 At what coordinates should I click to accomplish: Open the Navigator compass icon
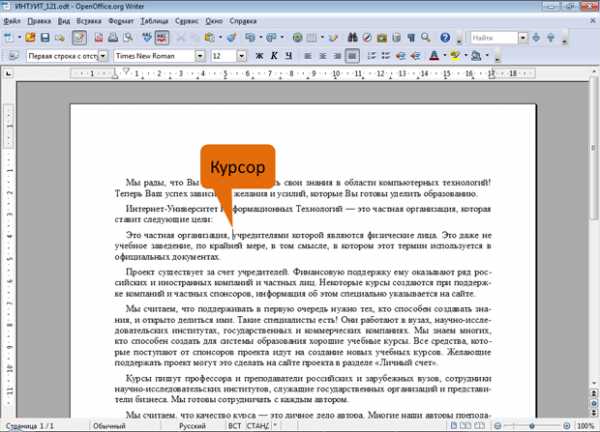pos(367,37)
